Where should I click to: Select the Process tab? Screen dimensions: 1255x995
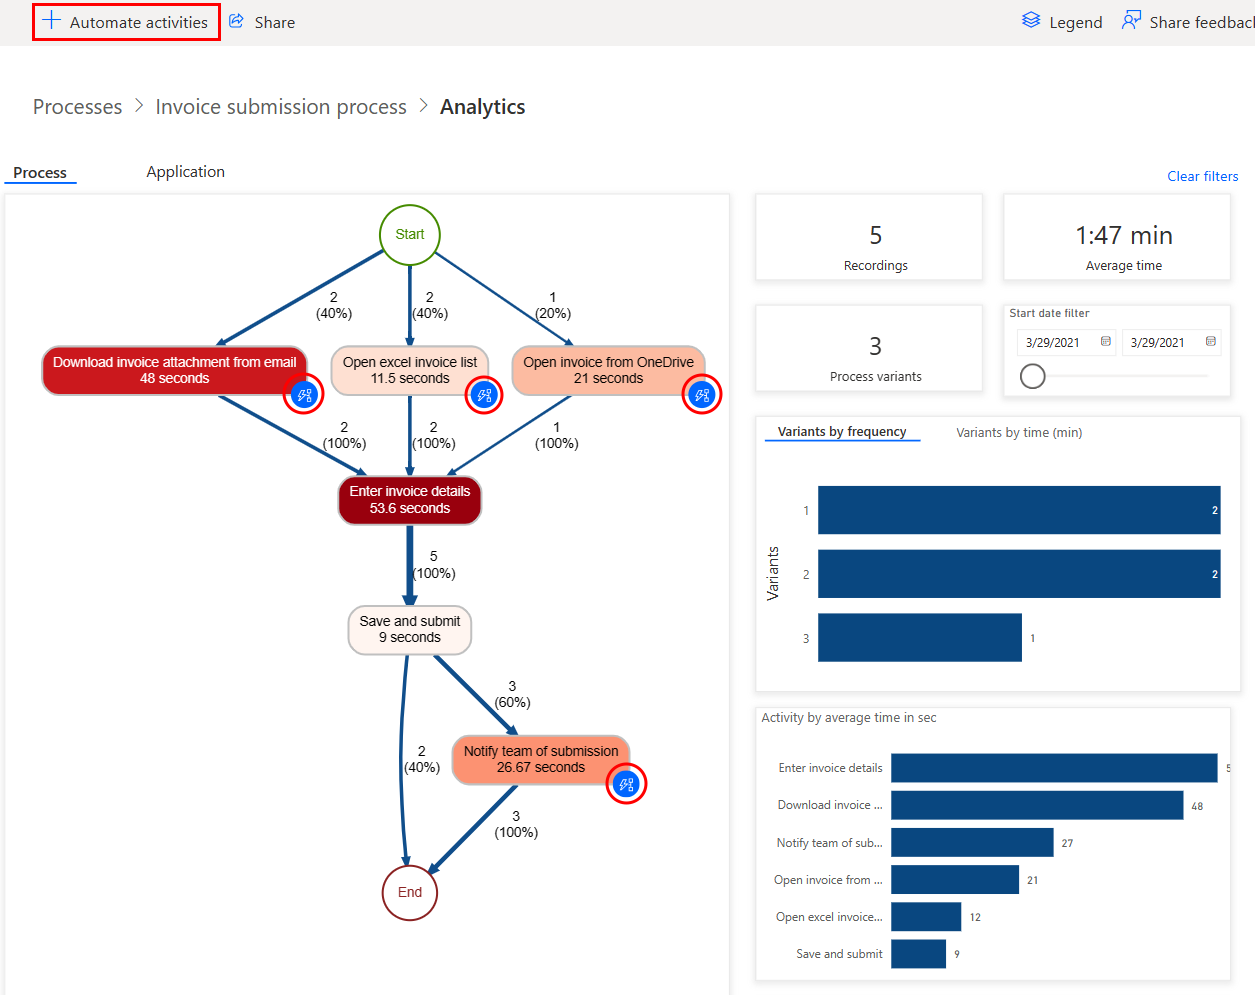(39, 171)
